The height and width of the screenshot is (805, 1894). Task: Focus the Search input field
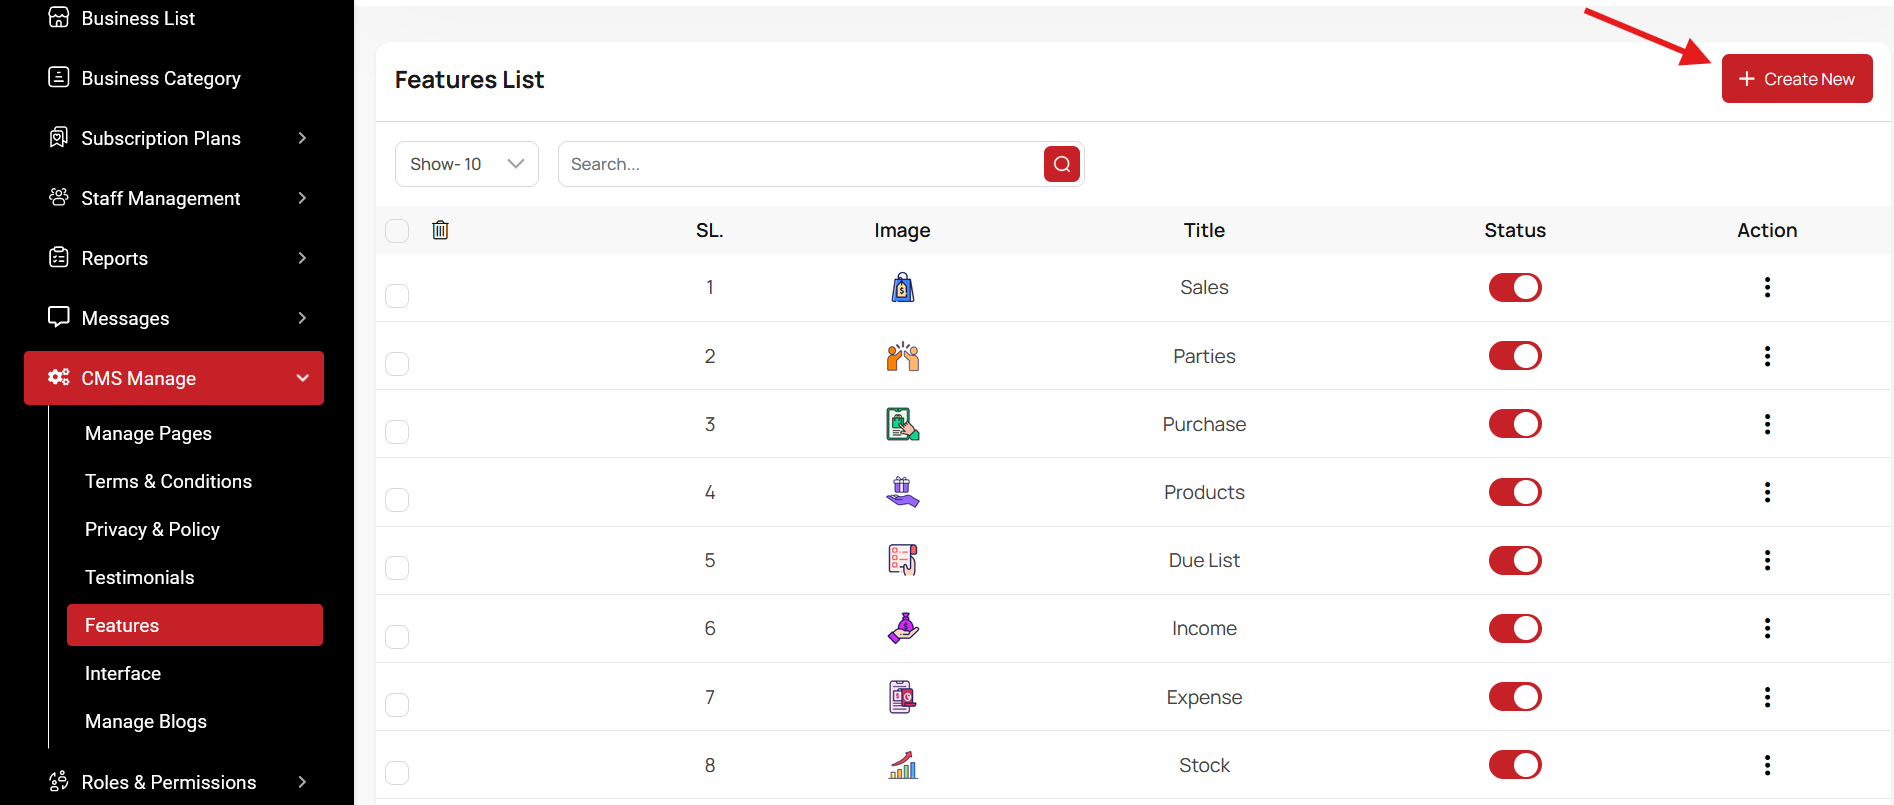pos(800,164)
